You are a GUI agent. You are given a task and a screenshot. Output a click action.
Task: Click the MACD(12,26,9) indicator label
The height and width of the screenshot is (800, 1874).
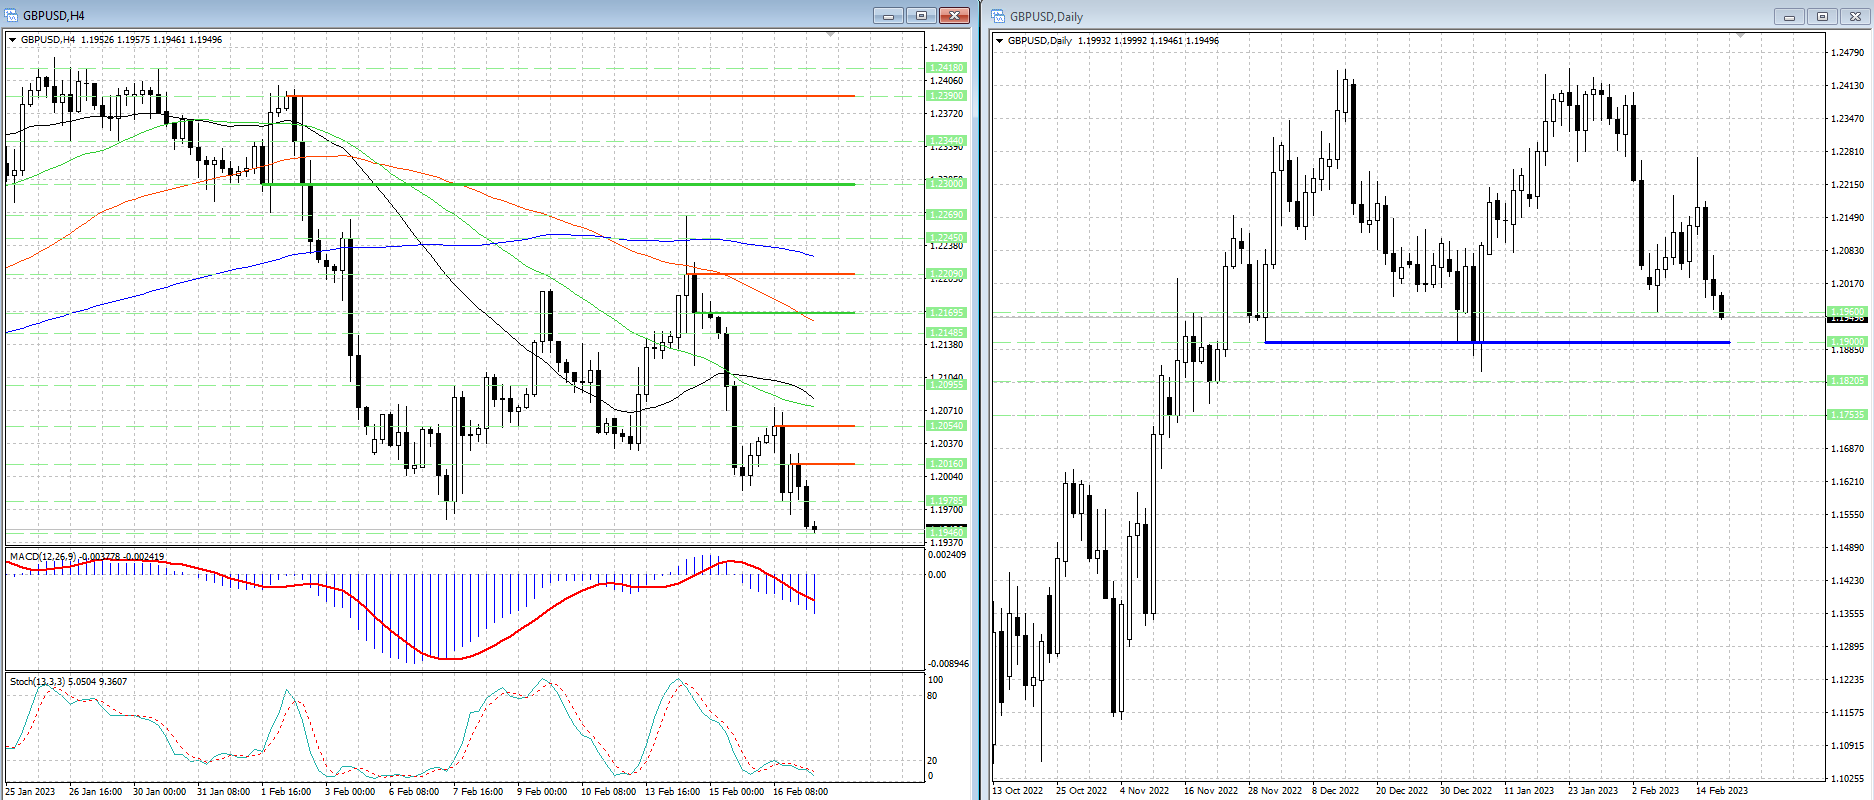pyautogui.click(x=42, y=556)
